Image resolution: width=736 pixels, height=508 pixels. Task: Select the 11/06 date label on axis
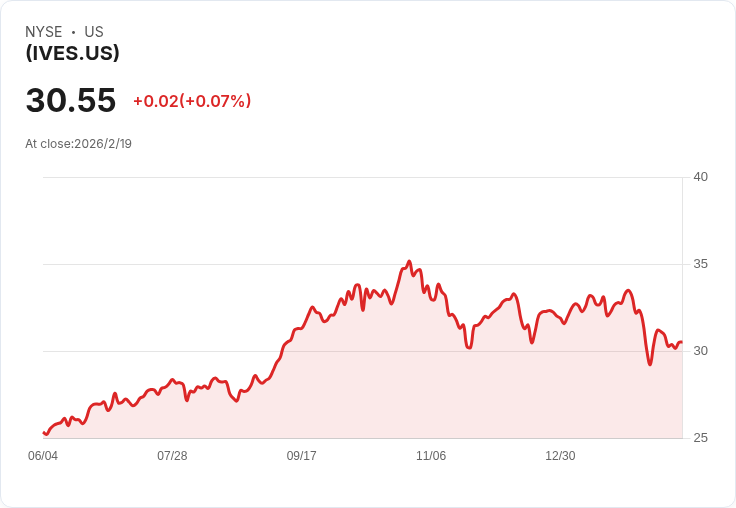pyautogui.click(x=431, y=456)
